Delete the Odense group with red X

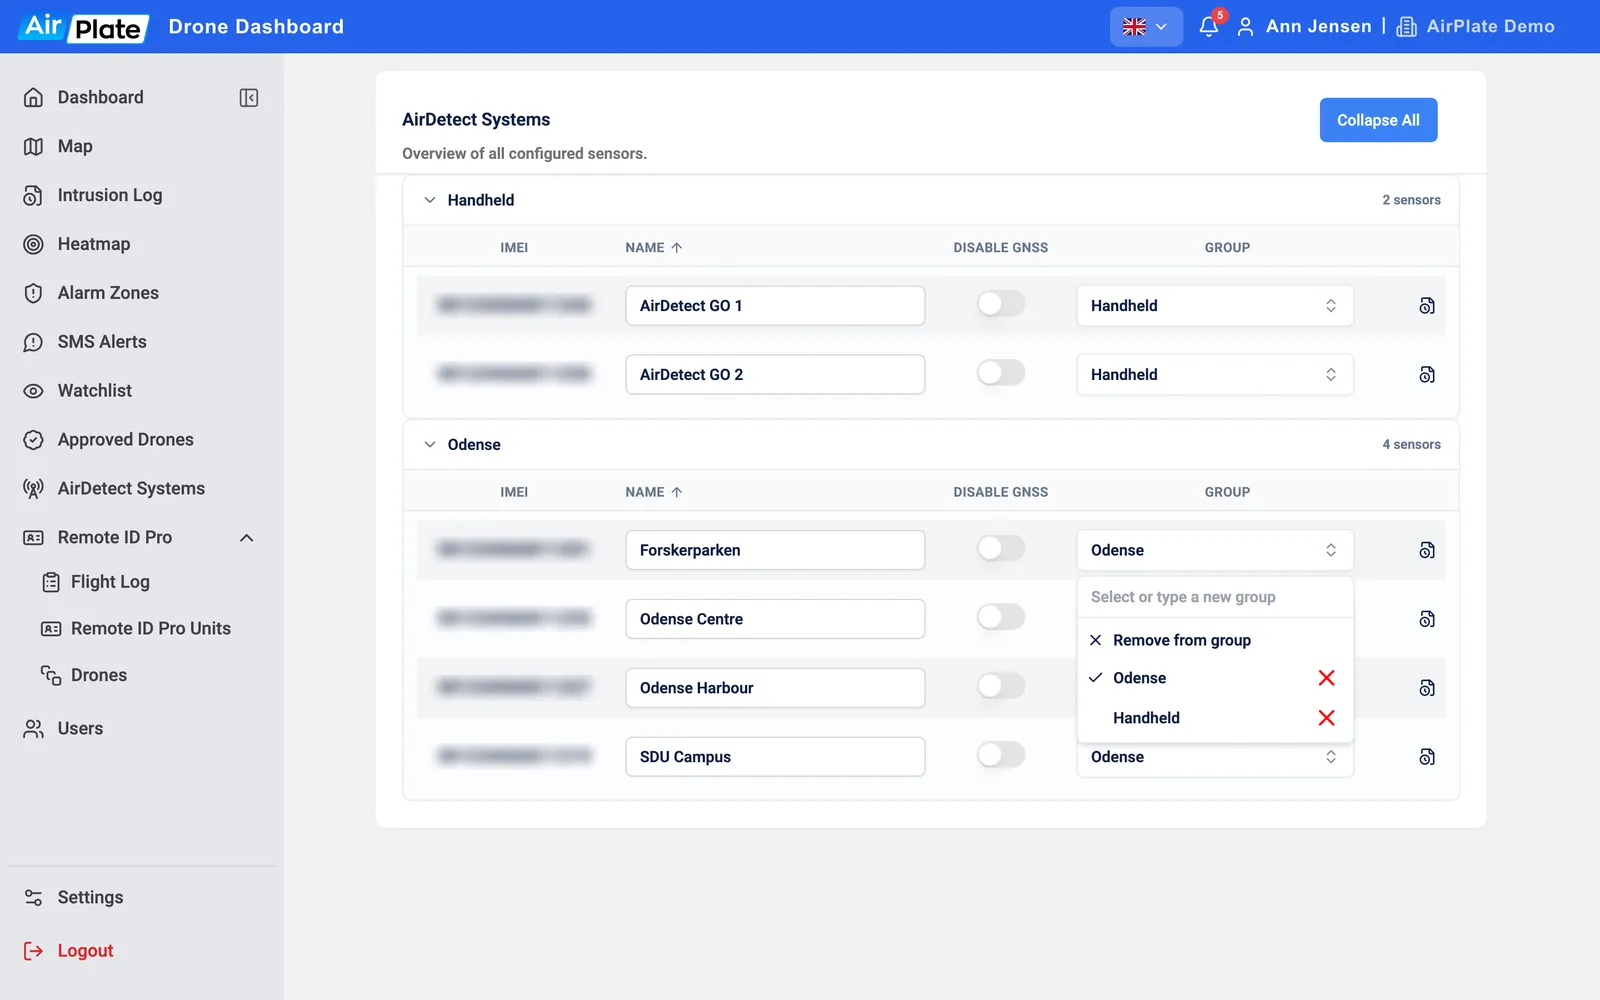[1327, 678]
